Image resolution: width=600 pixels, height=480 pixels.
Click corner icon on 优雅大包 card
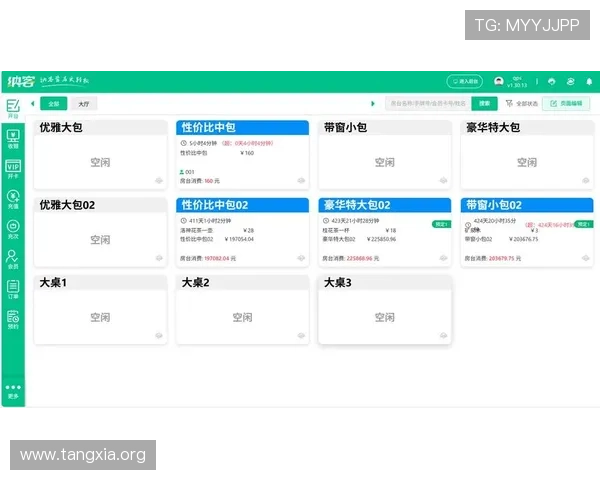159,180
